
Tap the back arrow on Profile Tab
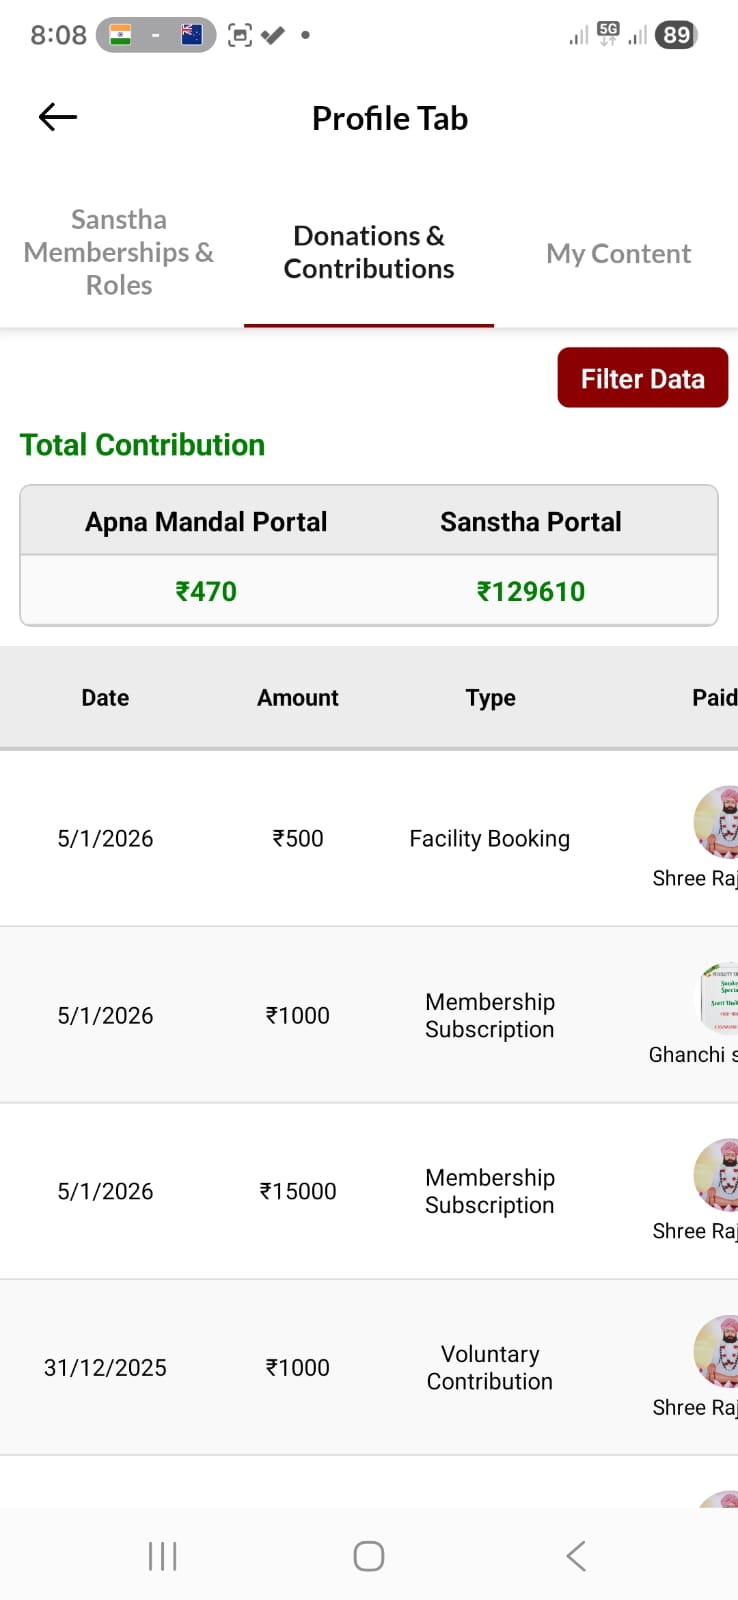click(x=57, y=117)
